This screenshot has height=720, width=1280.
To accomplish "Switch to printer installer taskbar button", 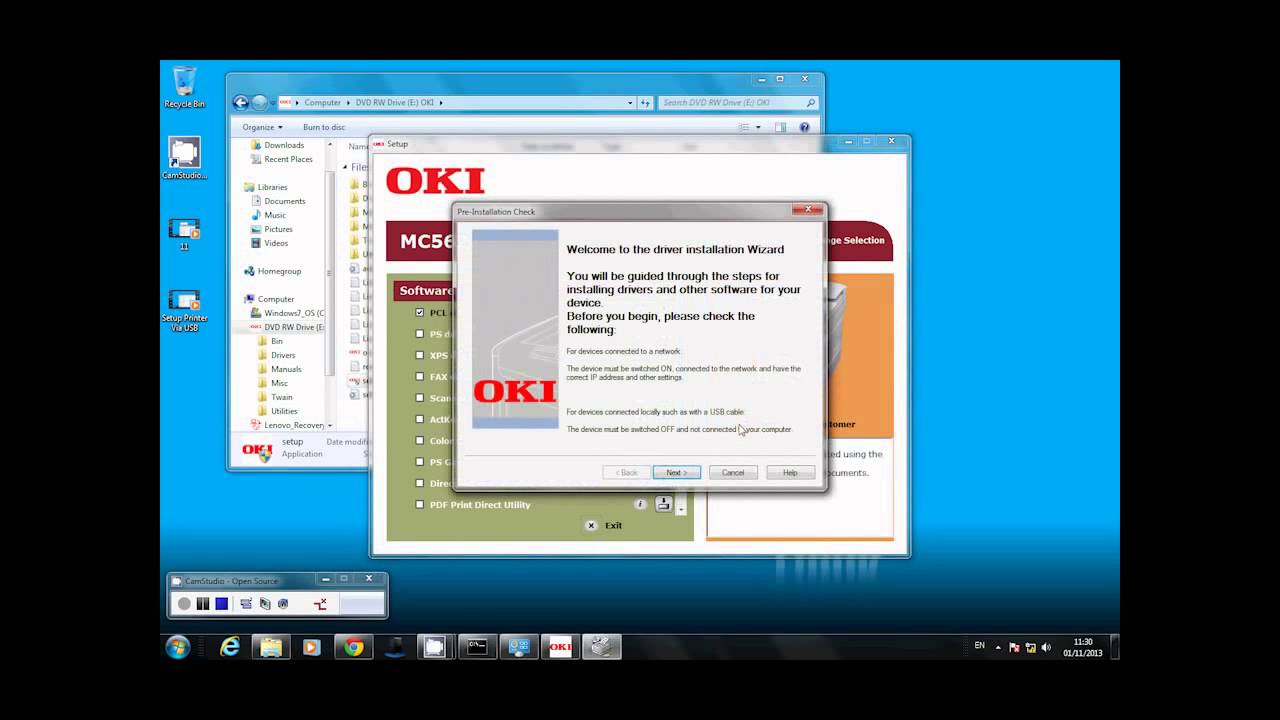I will pyautogui.click(x=601, y=647).
